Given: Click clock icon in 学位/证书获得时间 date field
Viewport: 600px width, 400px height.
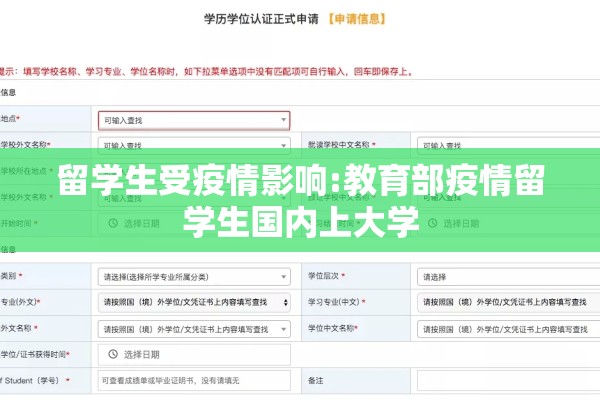Looking at the screenshot, I should (x=113, y=354).
